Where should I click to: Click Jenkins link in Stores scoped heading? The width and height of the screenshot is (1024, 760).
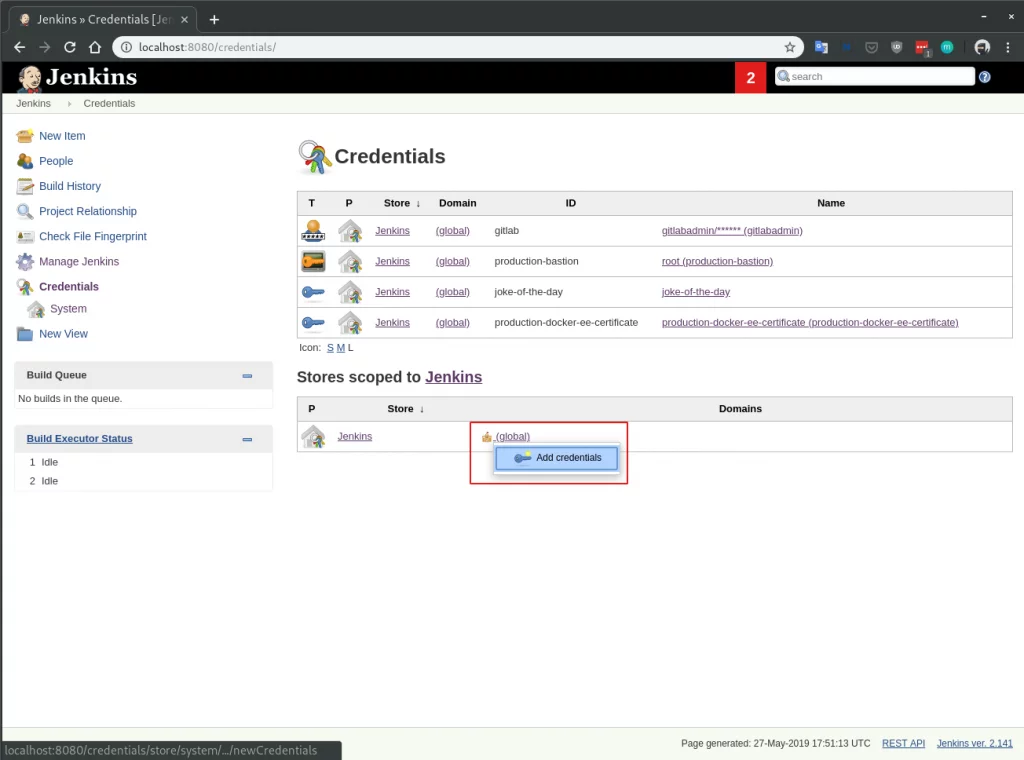click(453, 377)
